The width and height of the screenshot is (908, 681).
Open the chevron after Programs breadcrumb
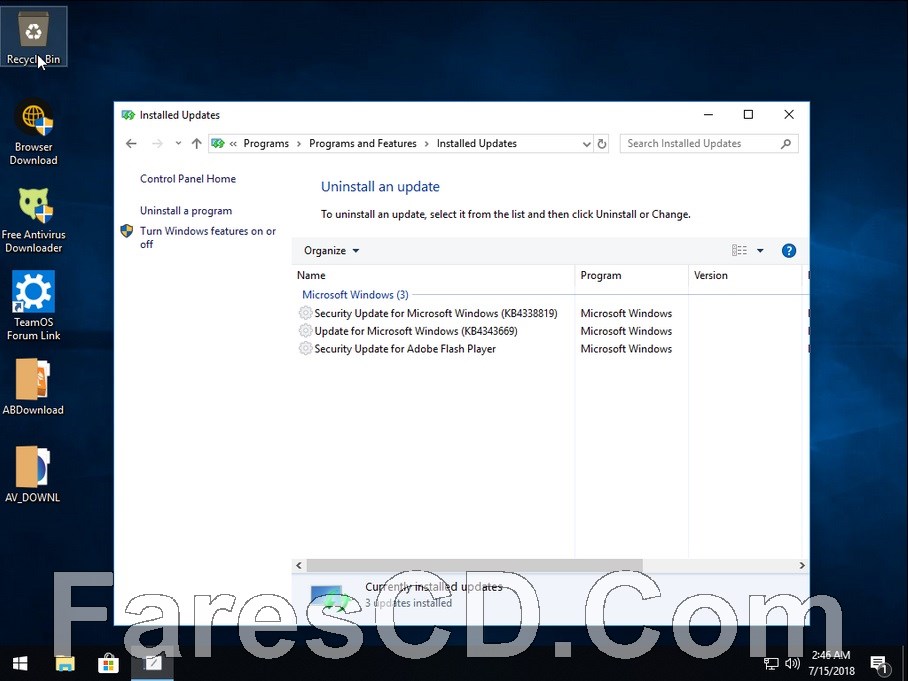299,144
